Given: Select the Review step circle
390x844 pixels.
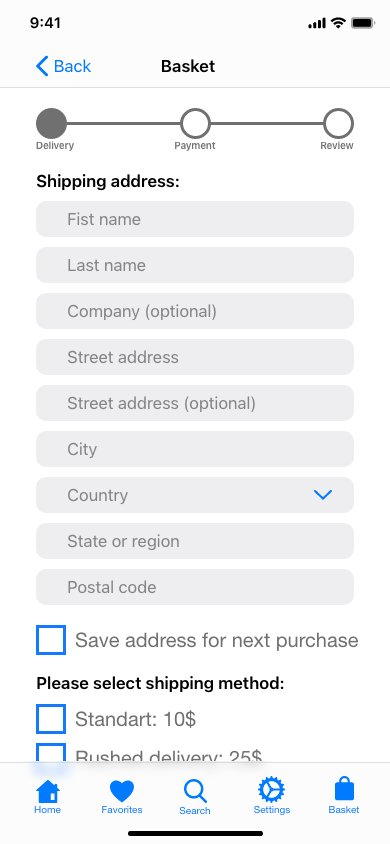Looking at the screenshot, I should (x=338, y=123).
